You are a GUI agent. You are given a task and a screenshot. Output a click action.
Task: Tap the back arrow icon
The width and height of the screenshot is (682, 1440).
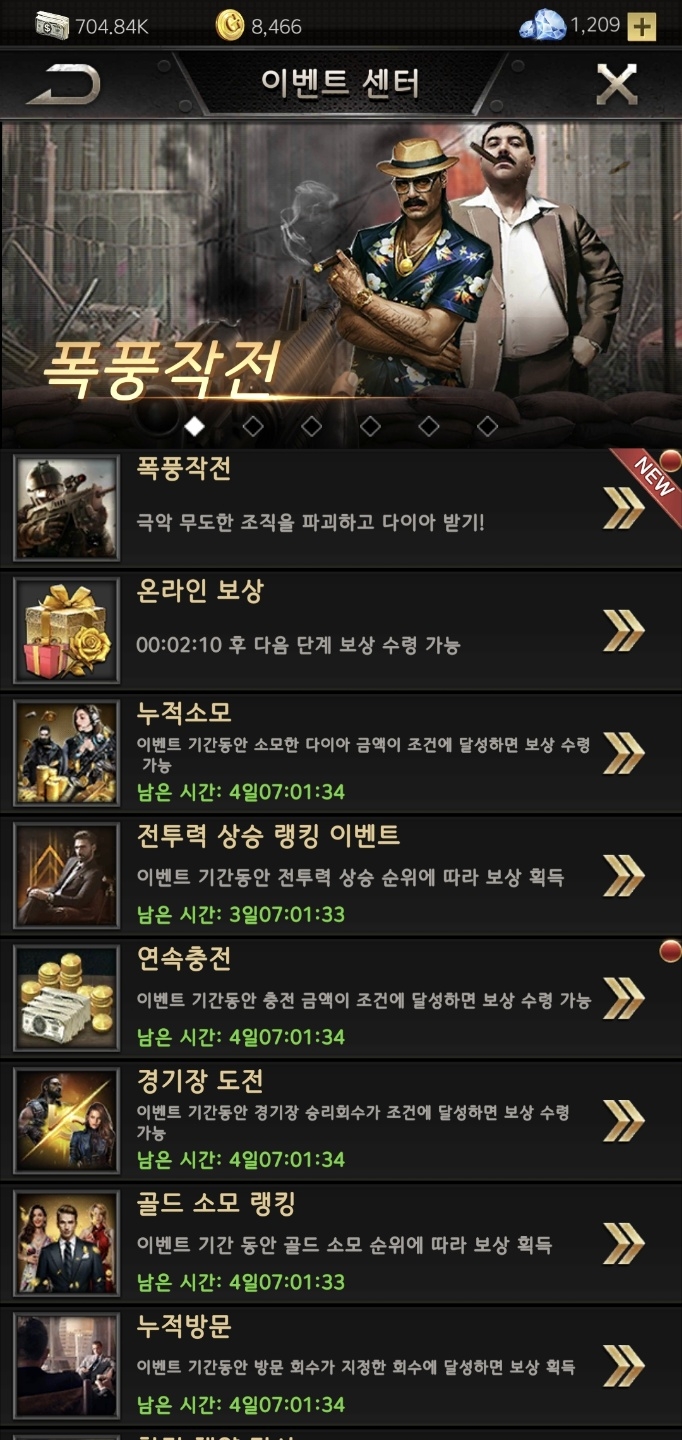[63, 85]
